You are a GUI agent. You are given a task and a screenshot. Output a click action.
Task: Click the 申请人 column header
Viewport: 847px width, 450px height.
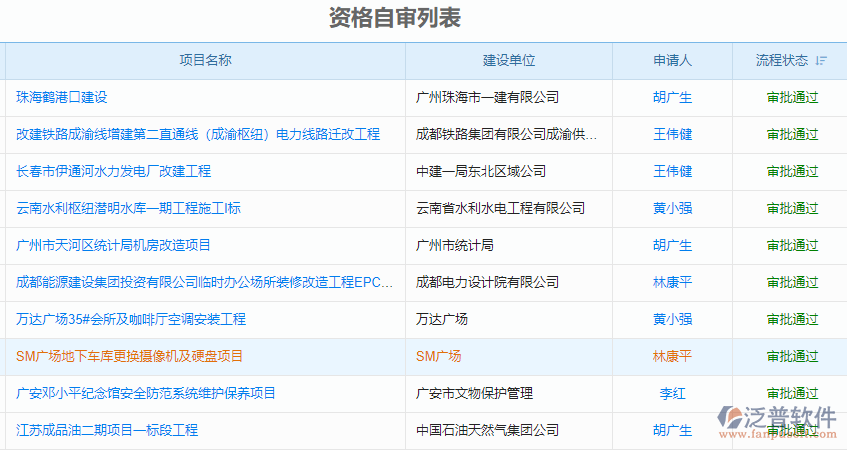[672, 61]
